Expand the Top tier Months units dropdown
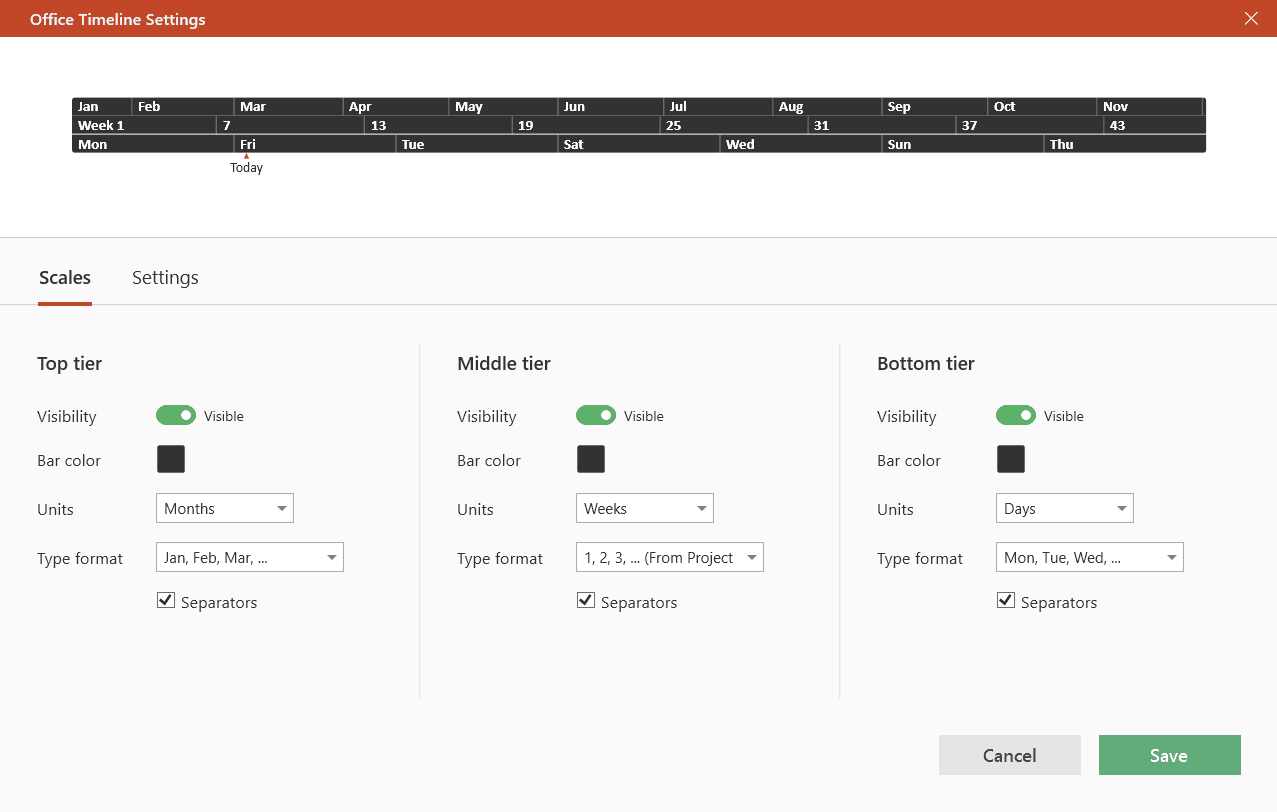This screenshot has height=812, width=1277. coord(225,508)
